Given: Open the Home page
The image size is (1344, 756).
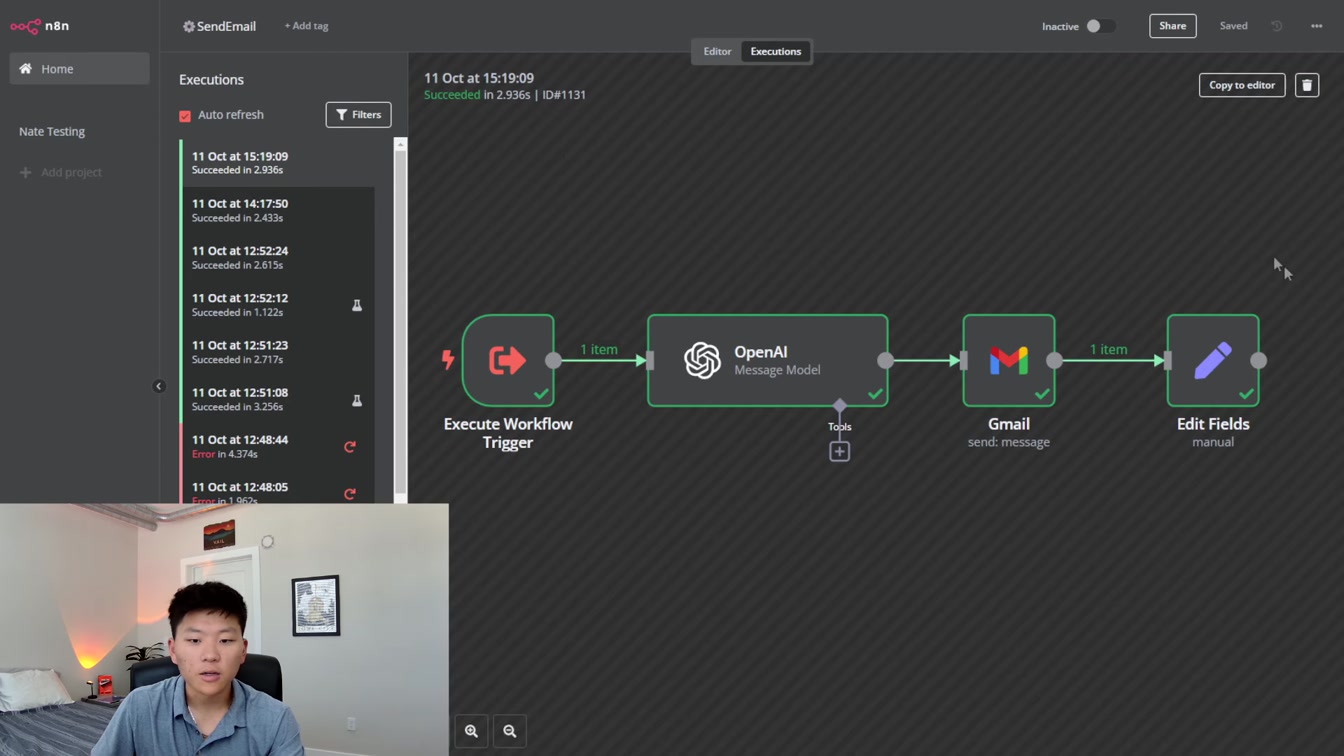Looking at the screenshot, I should pyautogui.click(x=79, y=69).
